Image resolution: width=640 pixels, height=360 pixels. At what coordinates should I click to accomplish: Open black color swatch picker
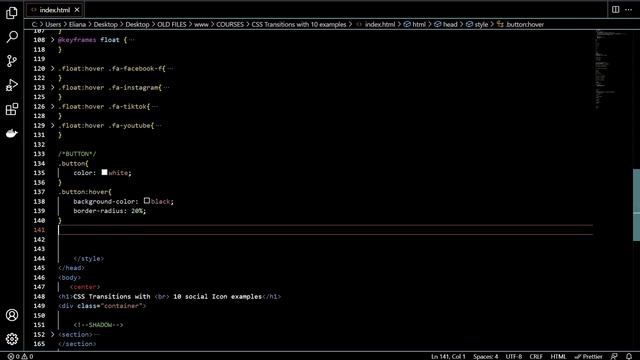click(x=147, y=200)
